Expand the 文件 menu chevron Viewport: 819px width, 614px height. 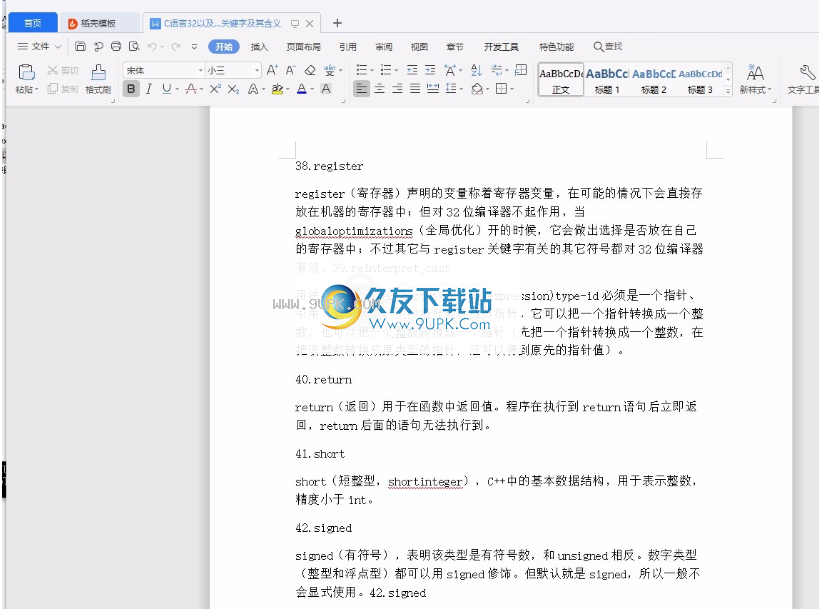tap(58, 46)
